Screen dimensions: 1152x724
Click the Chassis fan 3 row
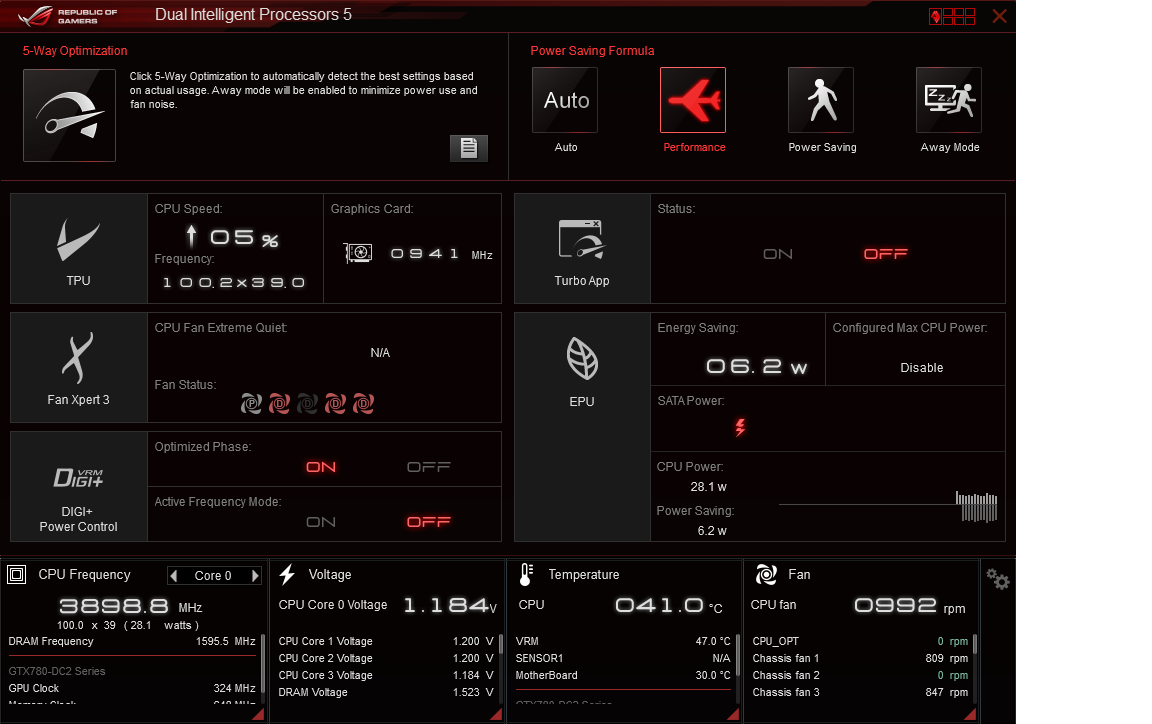click(x=860, y=692)
